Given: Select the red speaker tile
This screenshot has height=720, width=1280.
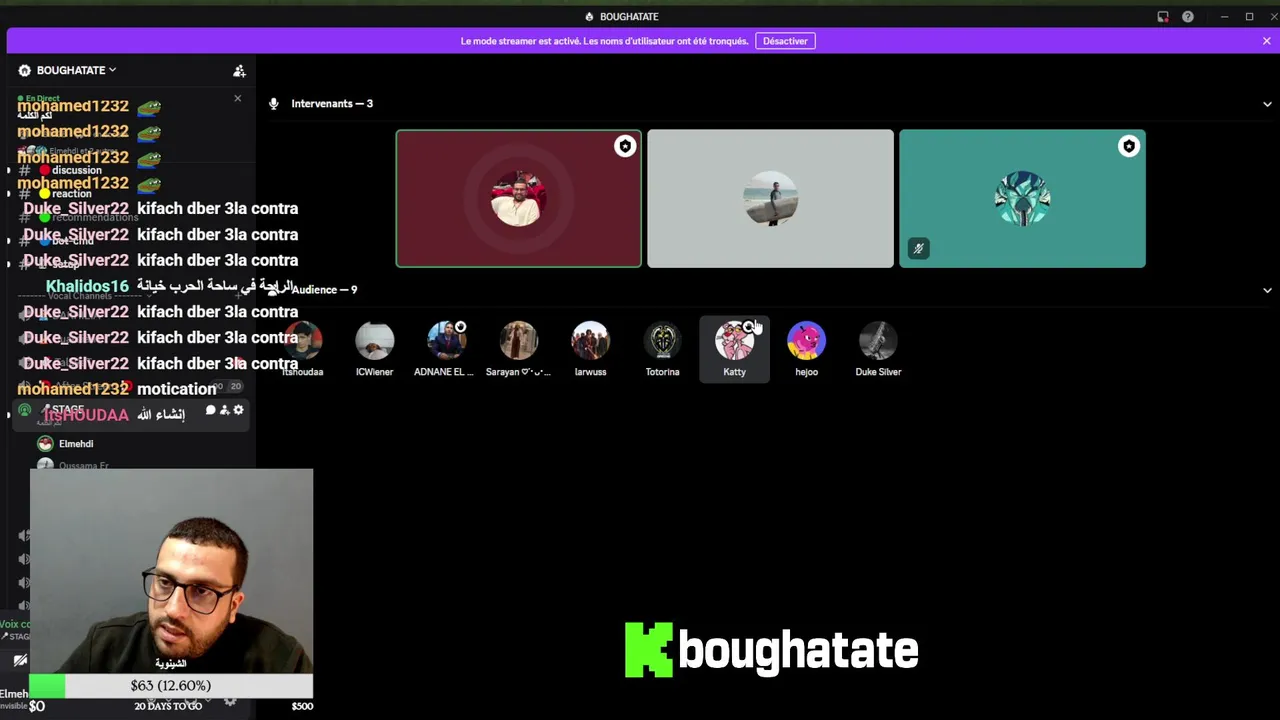Looking at the screenshot, I should (518, 199).
